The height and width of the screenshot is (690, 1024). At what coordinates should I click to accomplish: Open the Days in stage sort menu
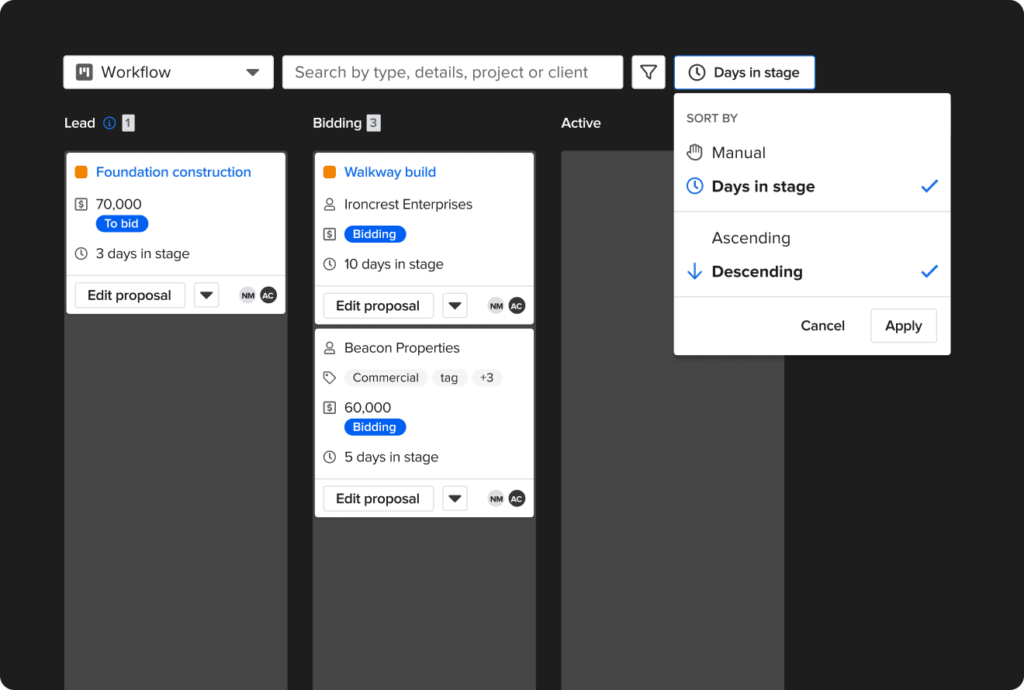744,71
